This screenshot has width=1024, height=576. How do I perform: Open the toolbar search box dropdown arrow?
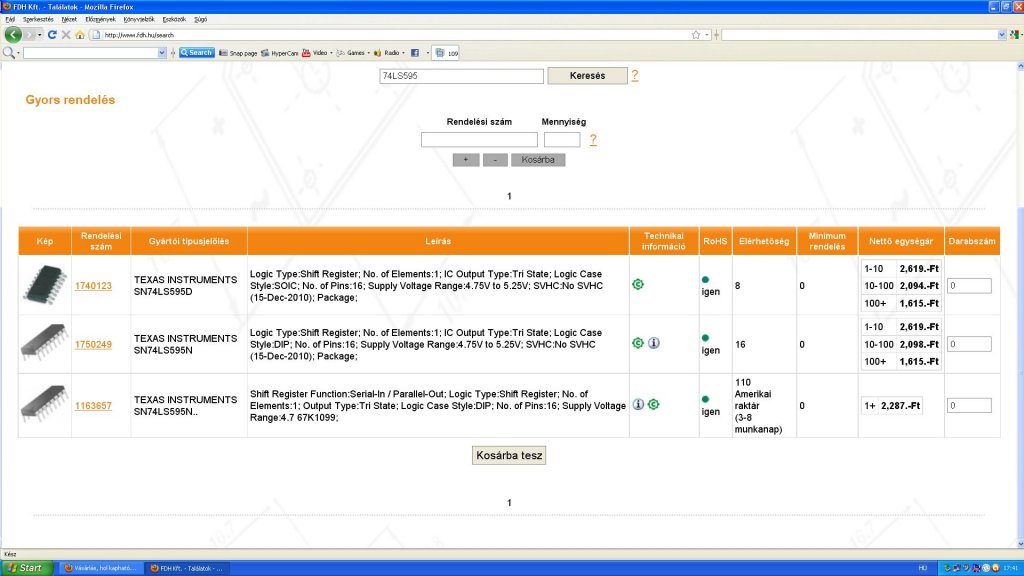pos(162,53)
